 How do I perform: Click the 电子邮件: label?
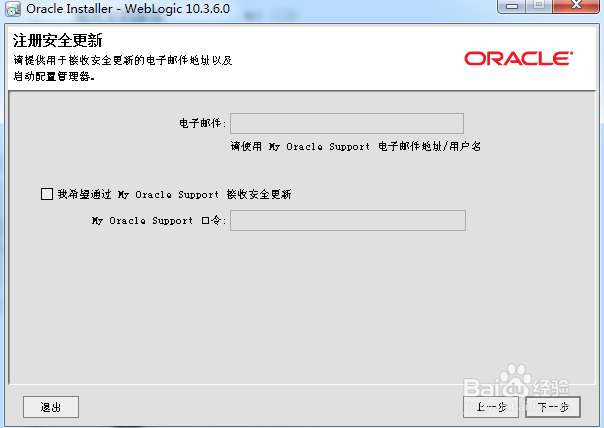coord(202,123)
